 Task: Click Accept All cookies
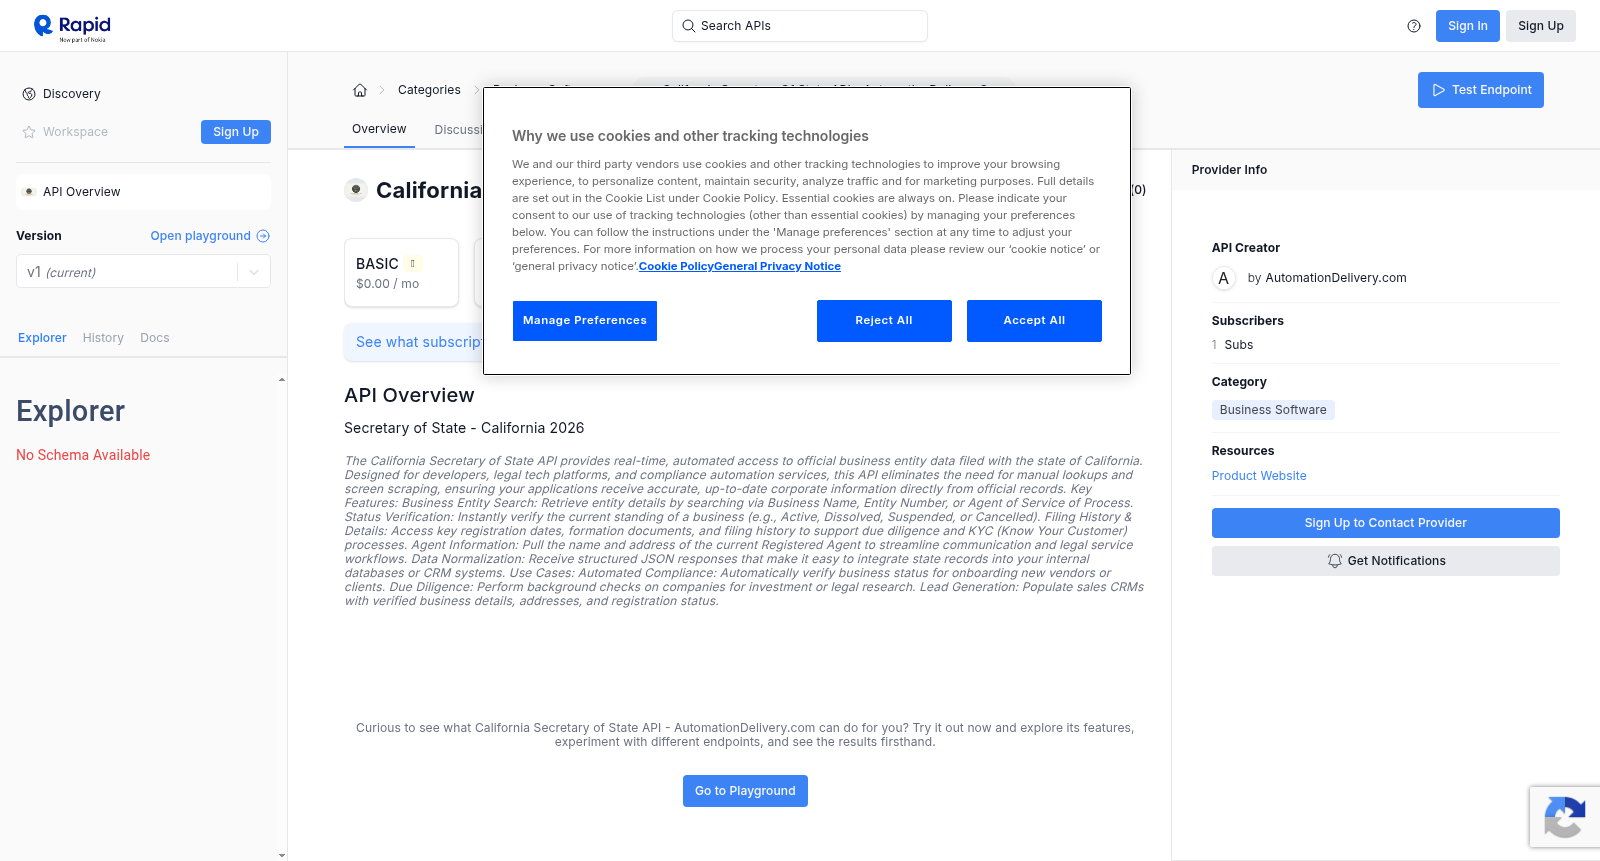coord(1034,321)
